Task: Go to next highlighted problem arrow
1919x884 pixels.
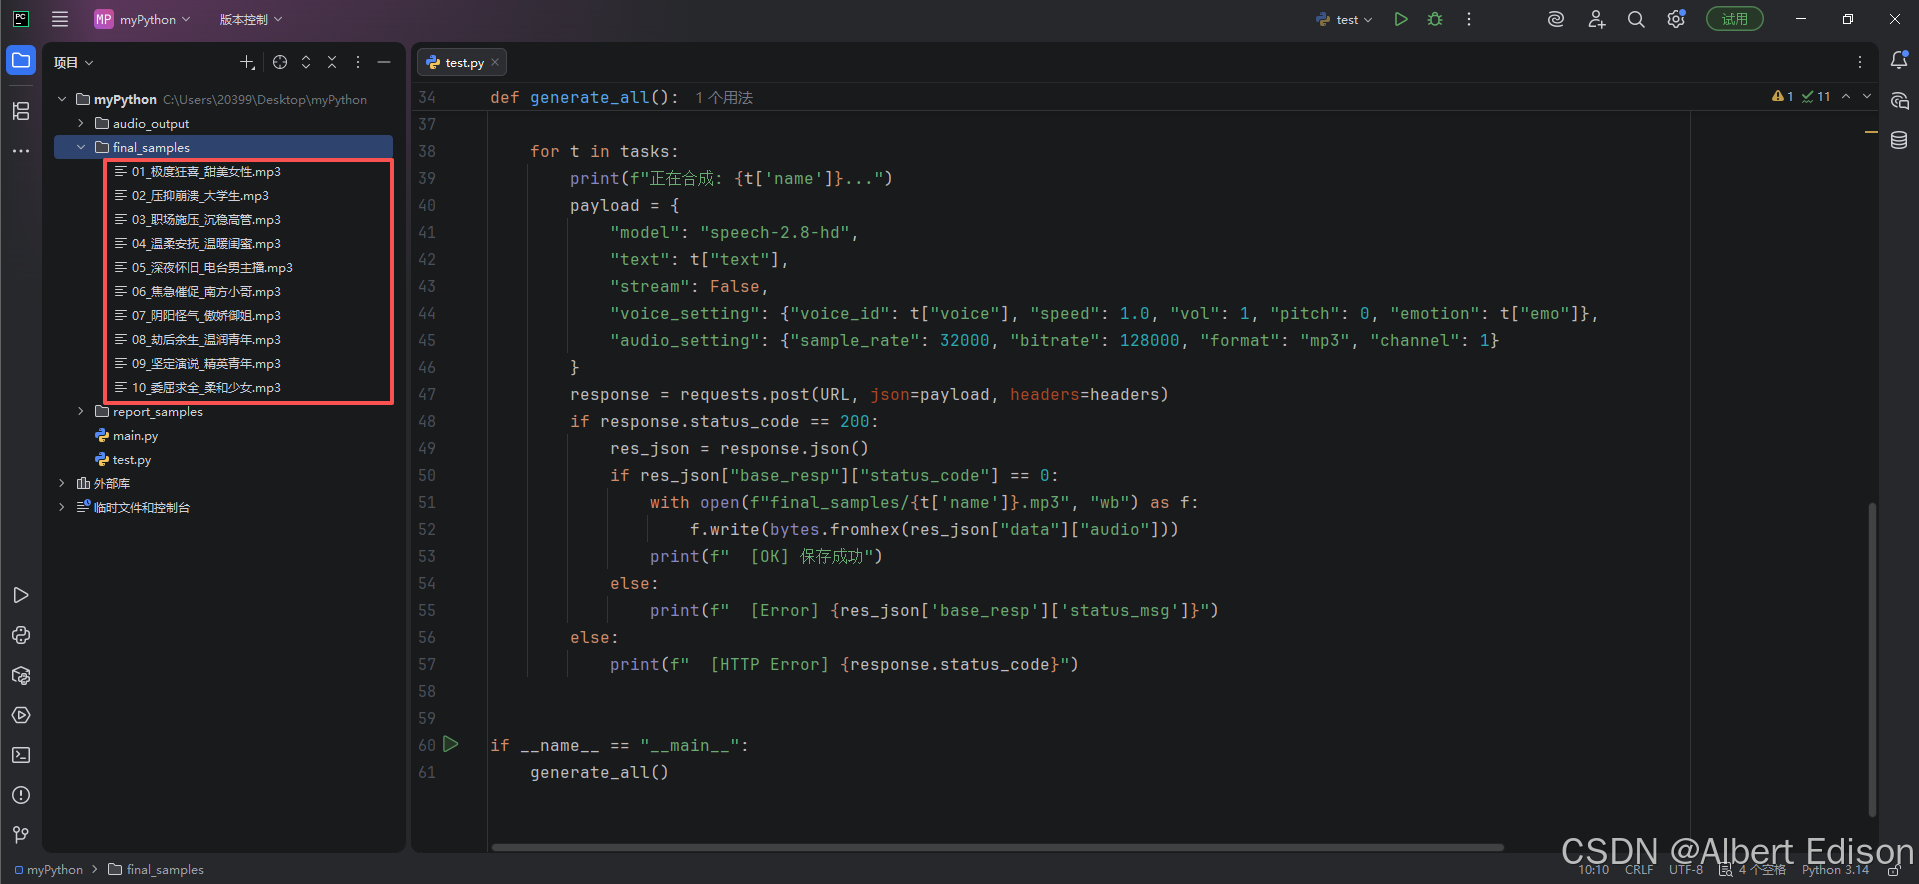Action: [x=1867, y=96]
